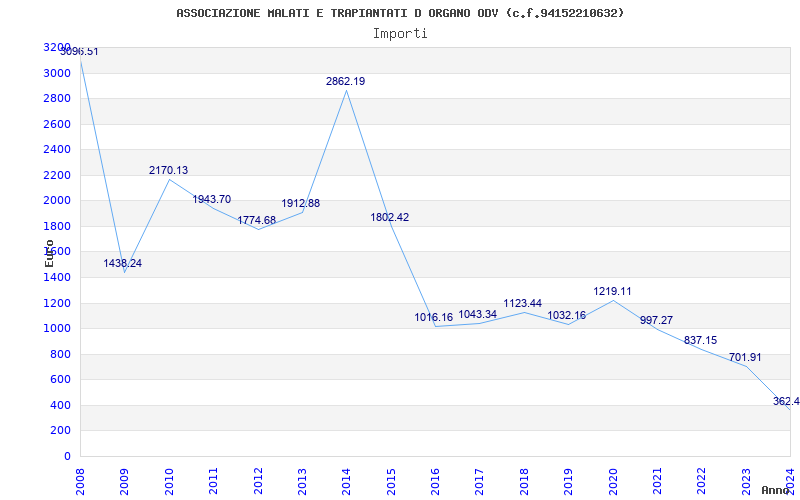Select the 1912.88 data label
Viewport: 800px width, 500px height.
click(x=301, y=204)
